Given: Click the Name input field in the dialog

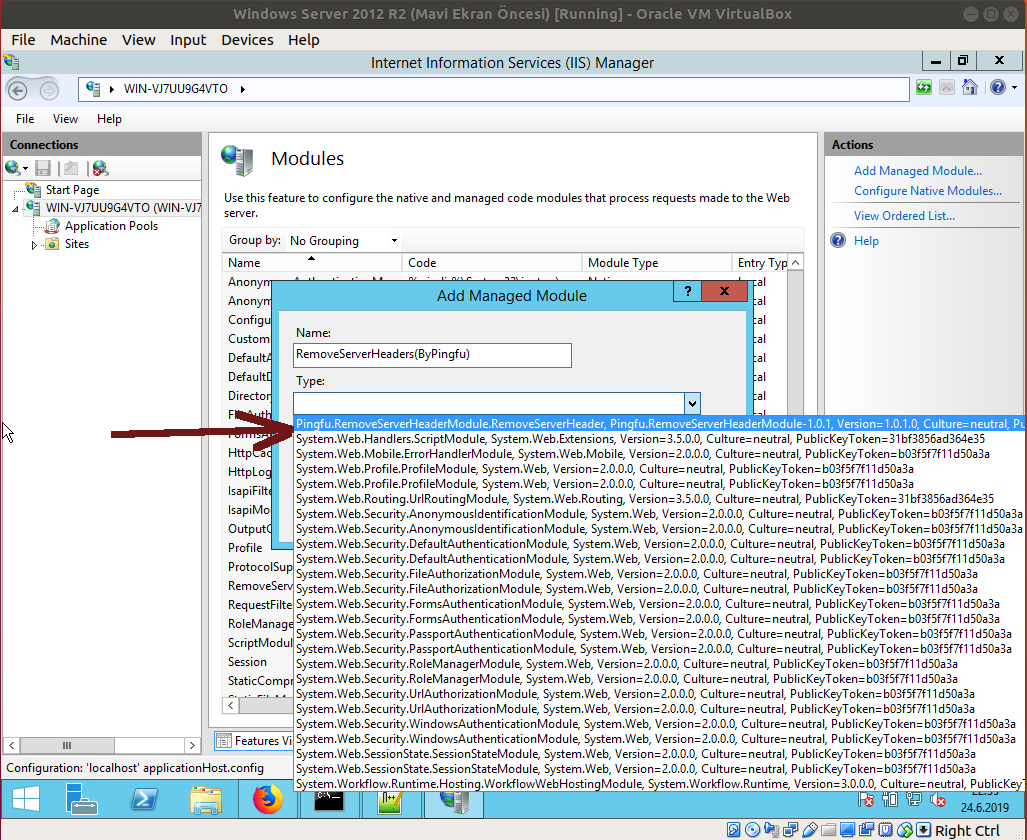Looking at the screenshot, I should (432, 354).
